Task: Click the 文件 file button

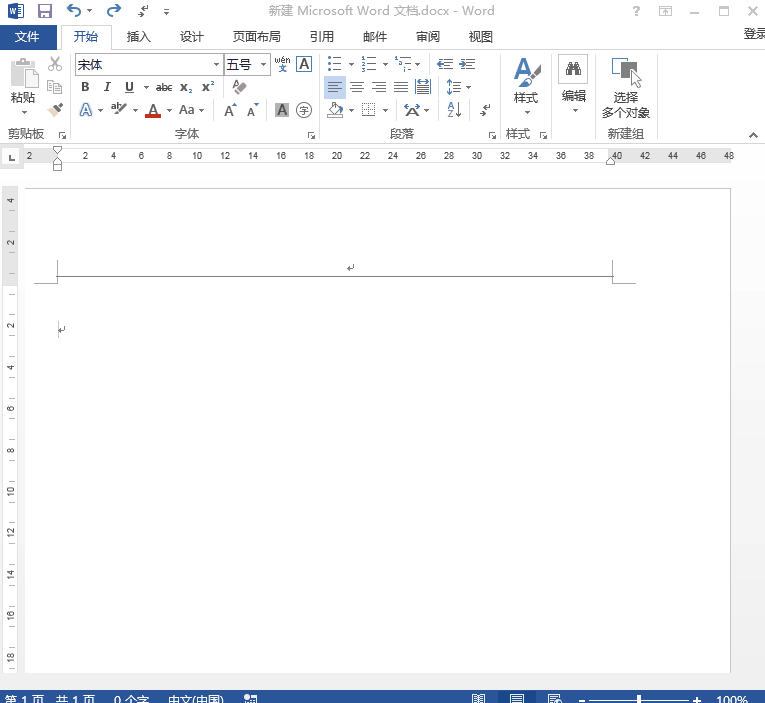Action: (28, 37)
